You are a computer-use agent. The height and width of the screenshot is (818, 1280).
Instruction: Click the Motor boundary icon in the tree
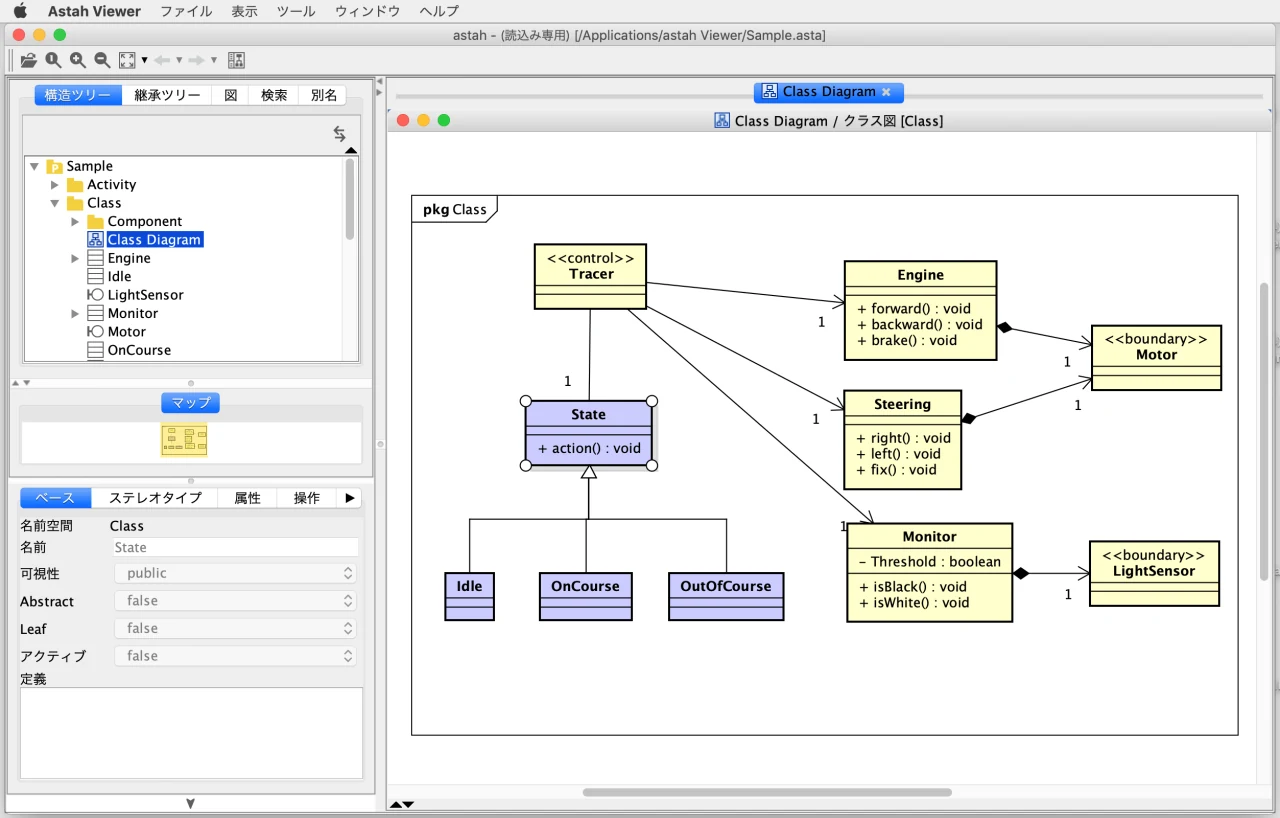coord(96,332)
